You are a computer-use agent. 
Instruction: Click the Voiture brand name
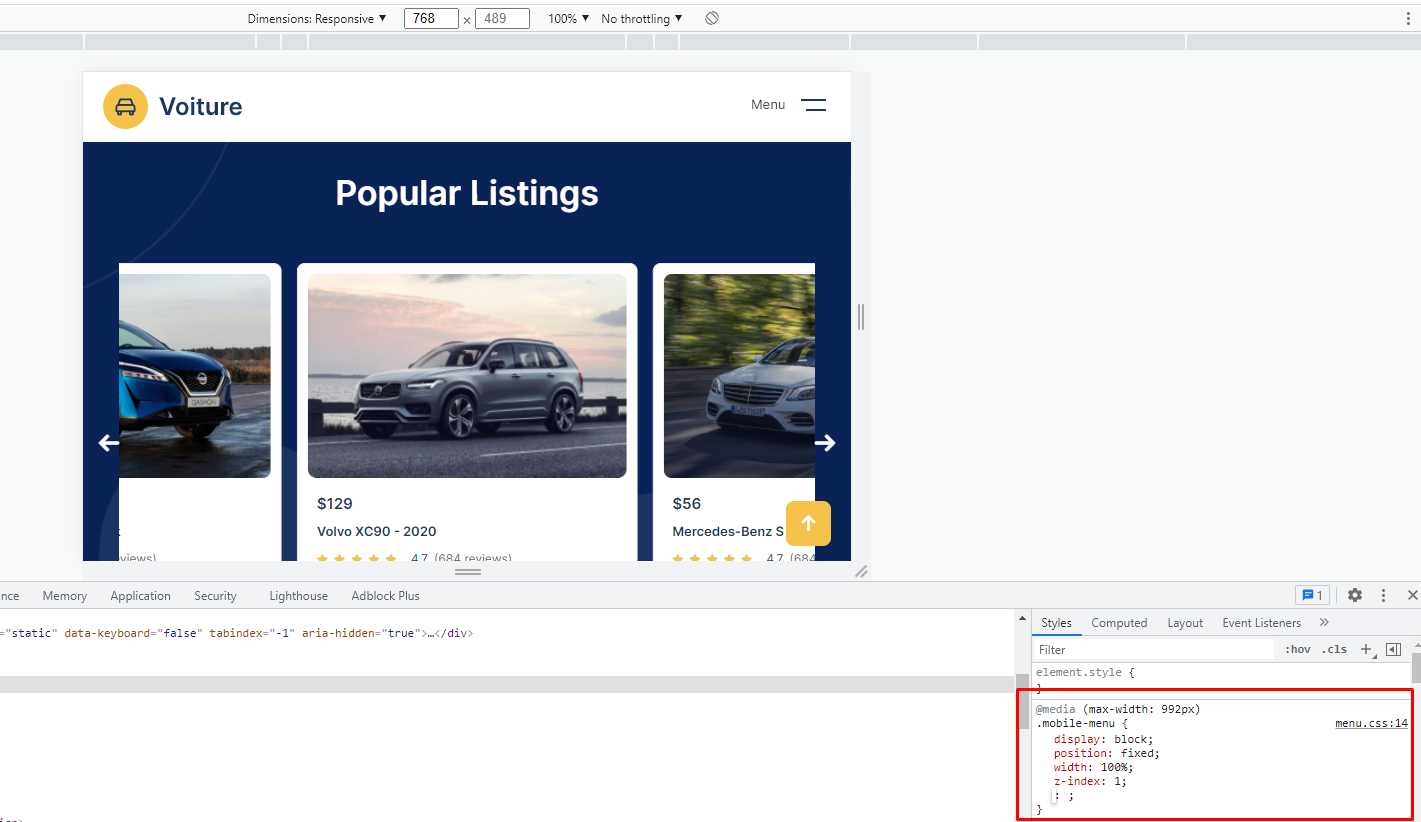click(x=201, y=107)
